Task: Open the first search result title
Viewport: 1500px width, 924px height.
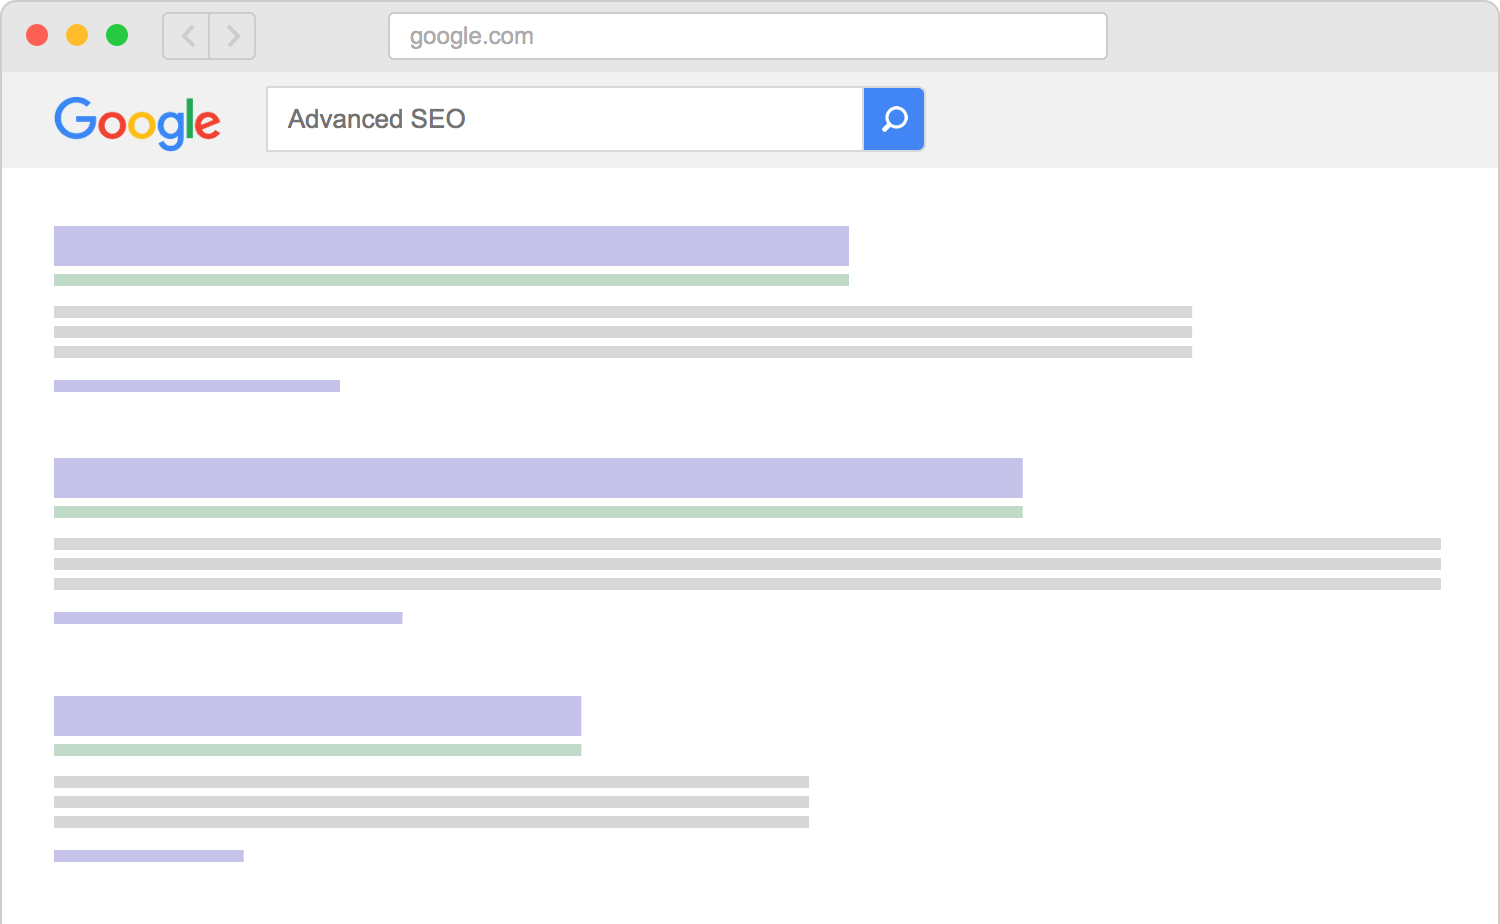Action: (x=451, y=246)
